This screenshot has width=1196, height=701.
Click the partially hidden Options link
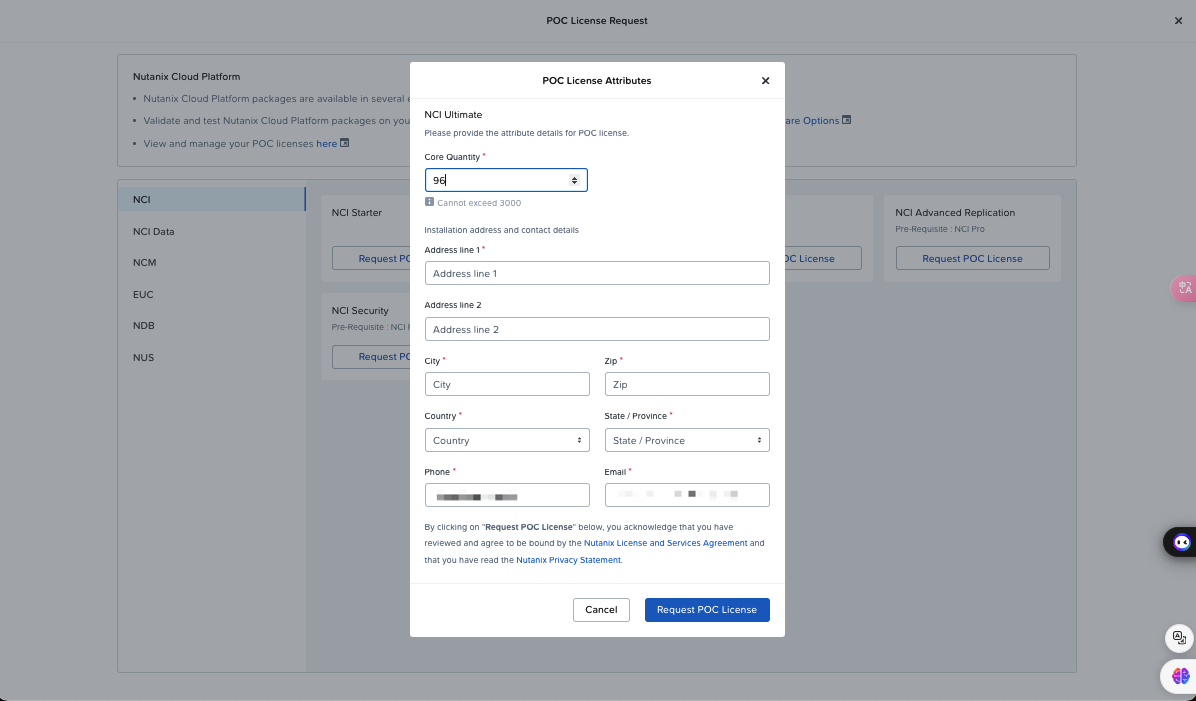[x=812, y=121]
